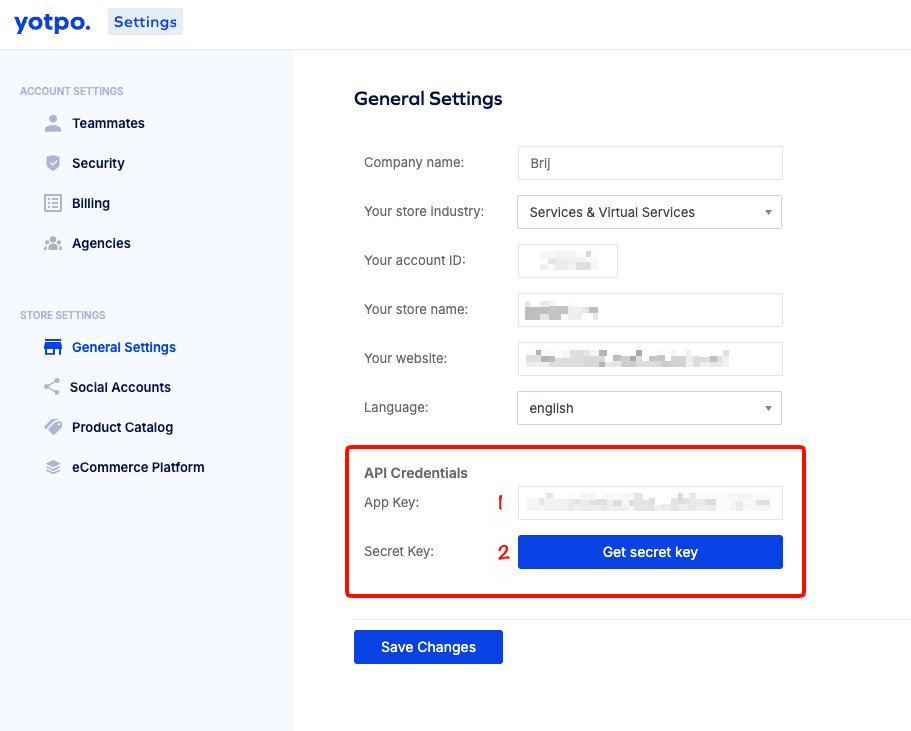
Task: Click Get secret key button
Action: (x=650, y=552)
